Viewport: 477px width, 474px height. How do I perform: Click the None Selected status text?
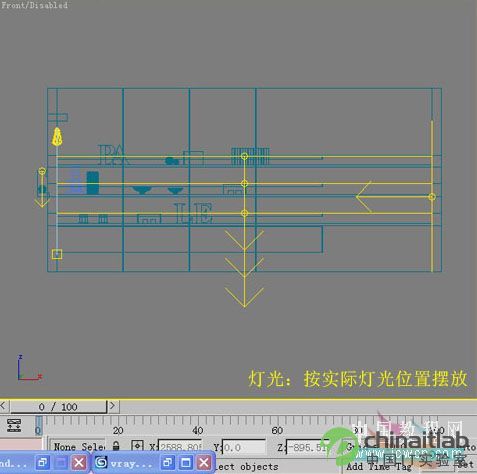tap(79, 447)
